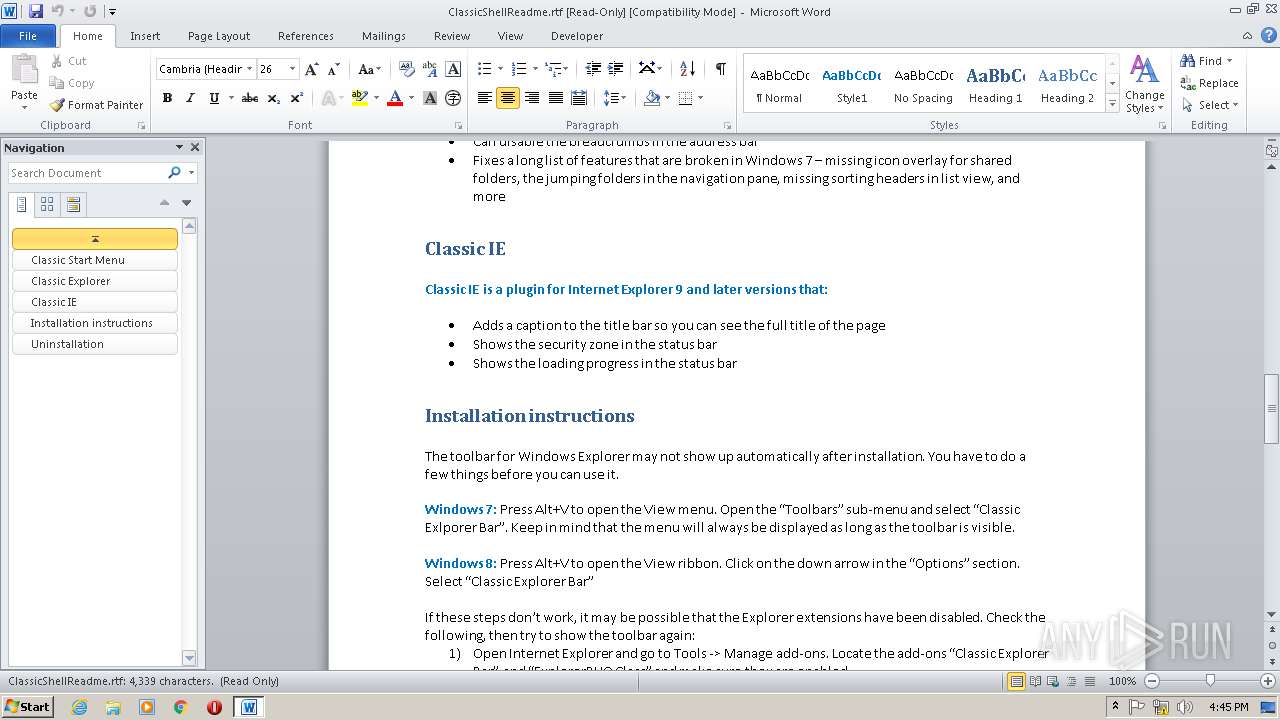Select Align Text Left

pos(485,98)
